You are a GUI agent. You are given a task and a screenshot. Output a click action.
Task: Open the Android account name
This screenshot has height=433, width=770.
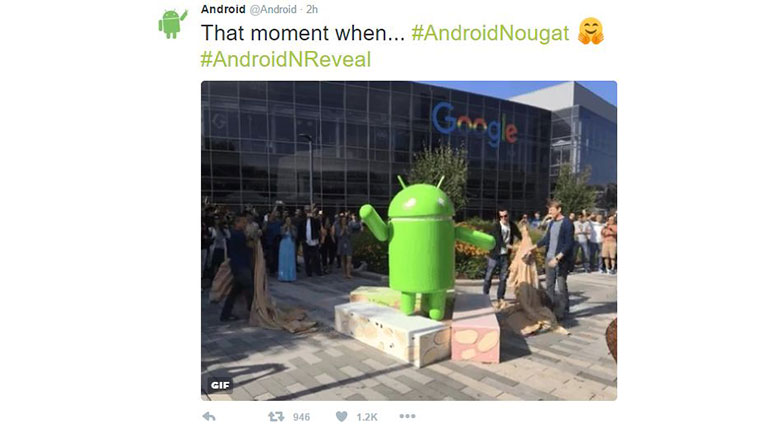point(223,9)
